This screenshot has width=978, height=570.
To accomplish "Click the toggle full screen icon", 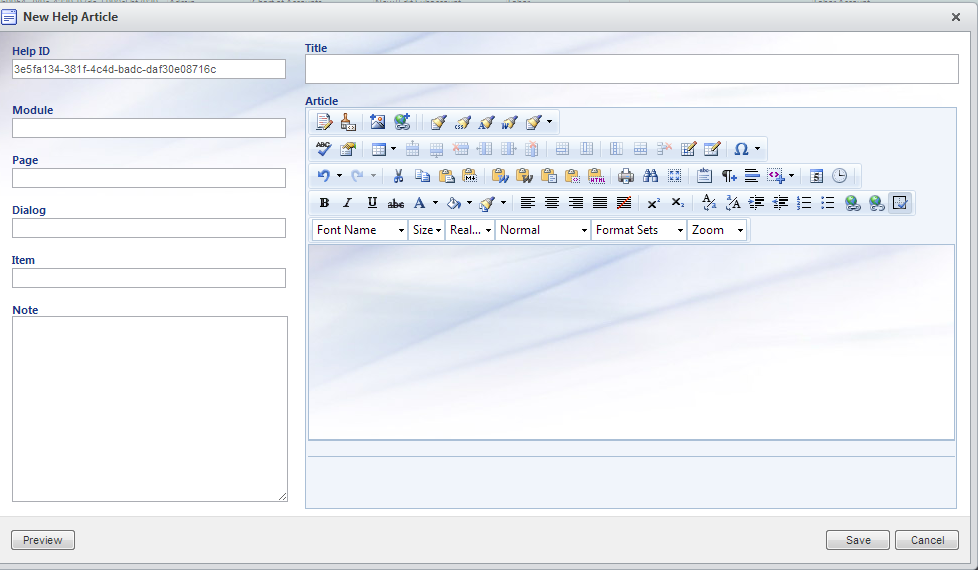I will (674, 176).
